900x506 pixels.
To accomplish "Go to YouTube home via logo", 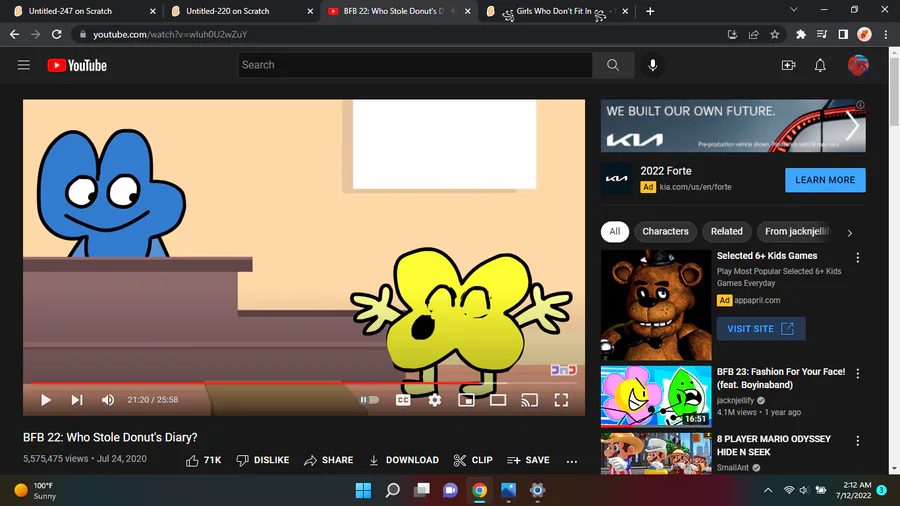I will click(x=77, y=65).
